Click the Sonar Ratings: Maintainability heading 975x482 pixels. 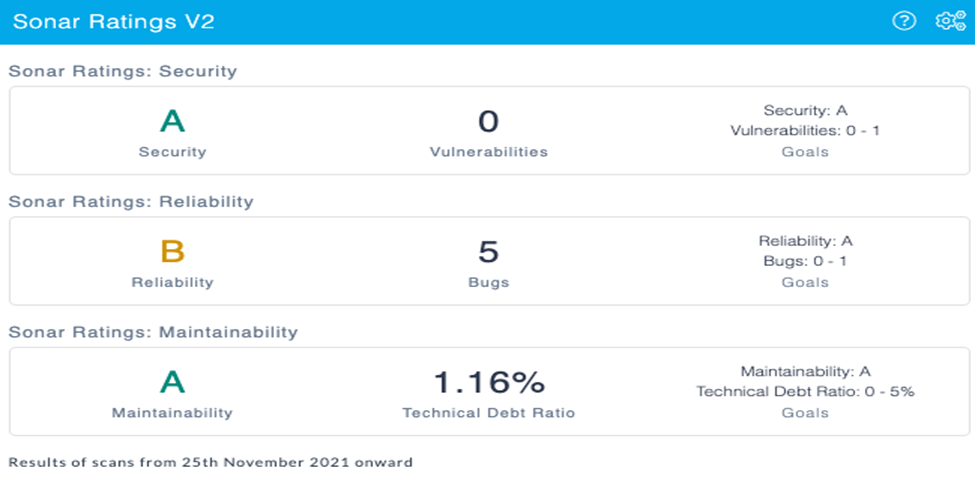click(153, 333)
